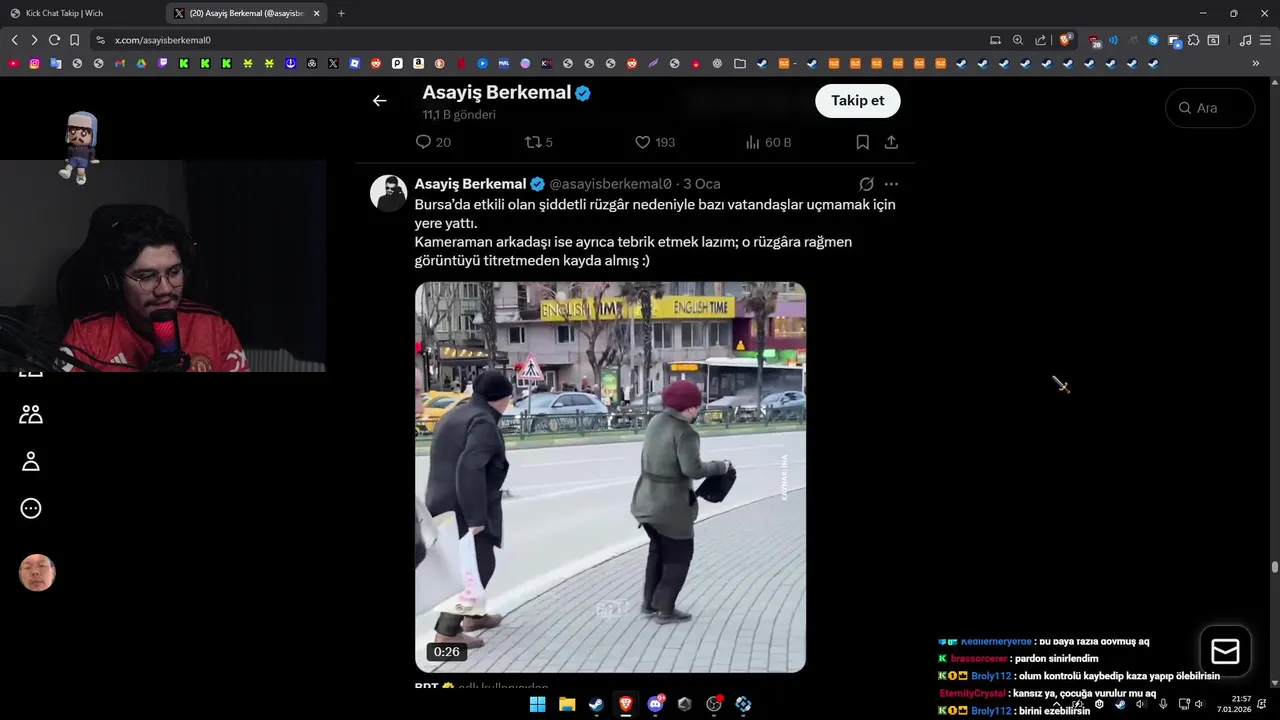
Task: Close the Asayiş Berkemal browser tab
Action: (318, 13)
